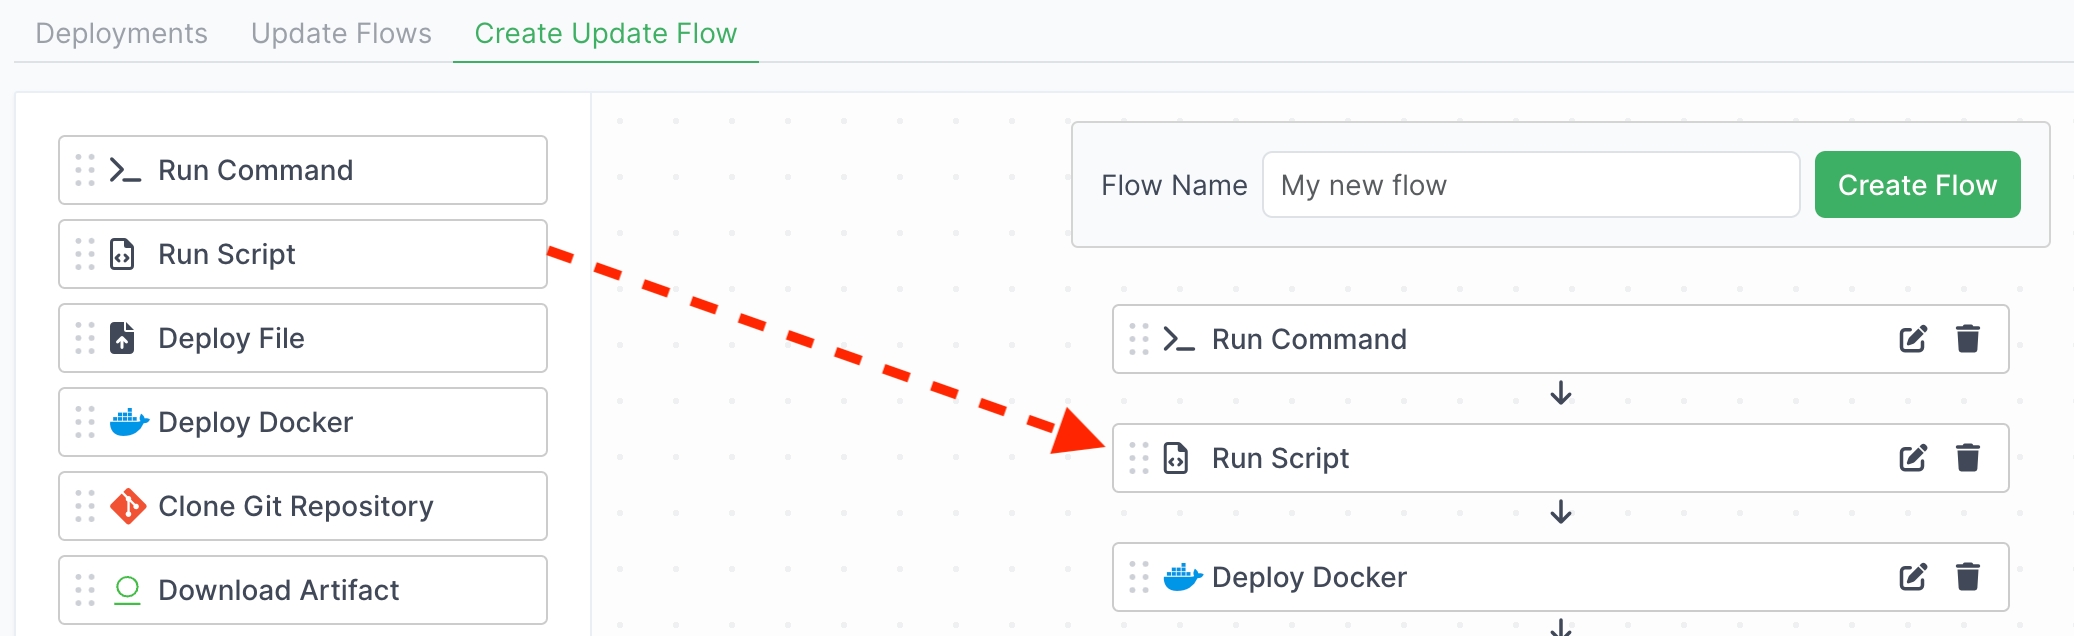Click edit icon on Run Command step
2074x636 pixels.
pyautogui.click(x=1912, y=339)
